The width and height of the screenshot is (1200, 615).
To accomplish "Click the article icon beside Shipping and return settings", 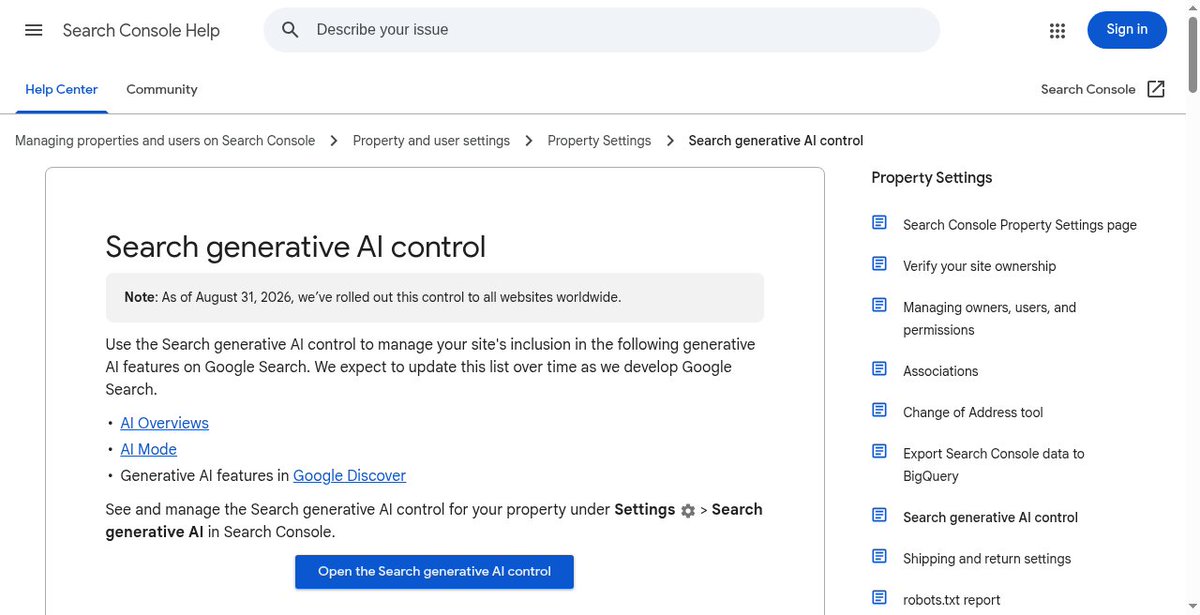I will click(x=879, y=556).
